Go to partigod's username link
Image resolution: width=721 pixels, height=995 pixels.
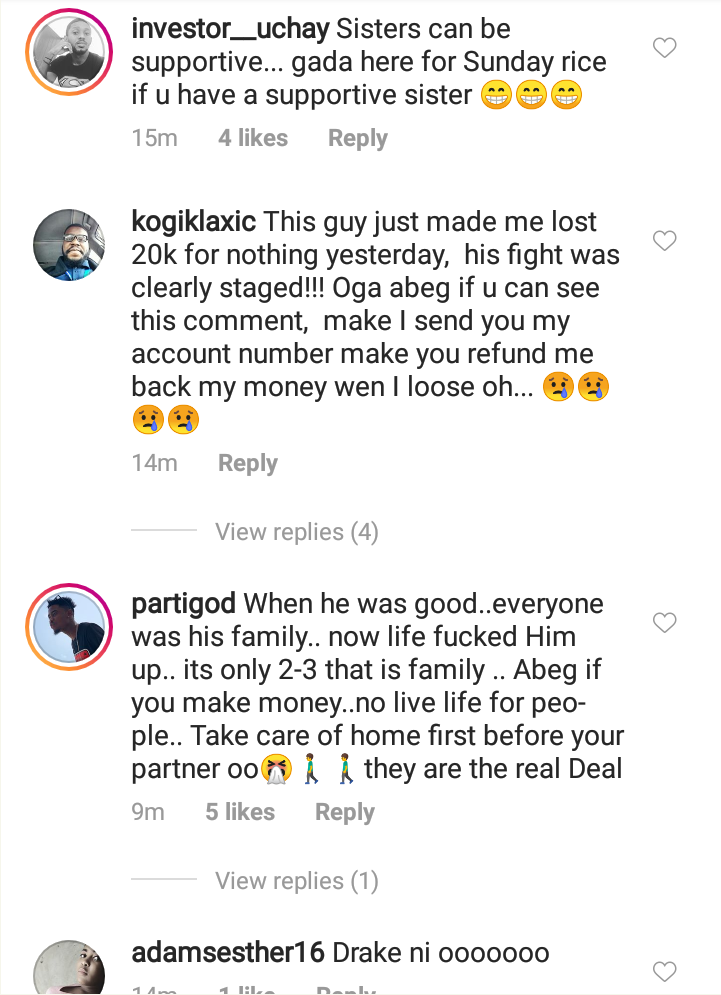pyautogui.click(x=183, y=604)
